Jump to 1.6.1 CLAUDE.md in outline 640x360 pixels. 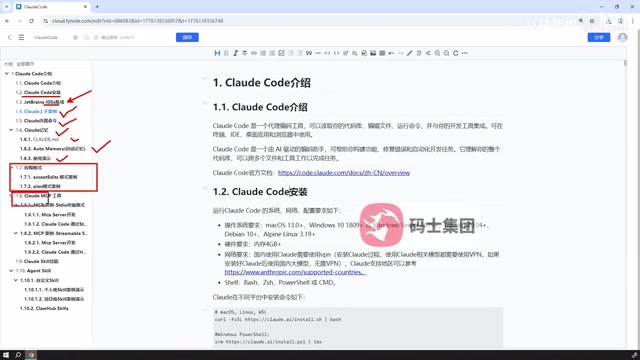(39, 140)
